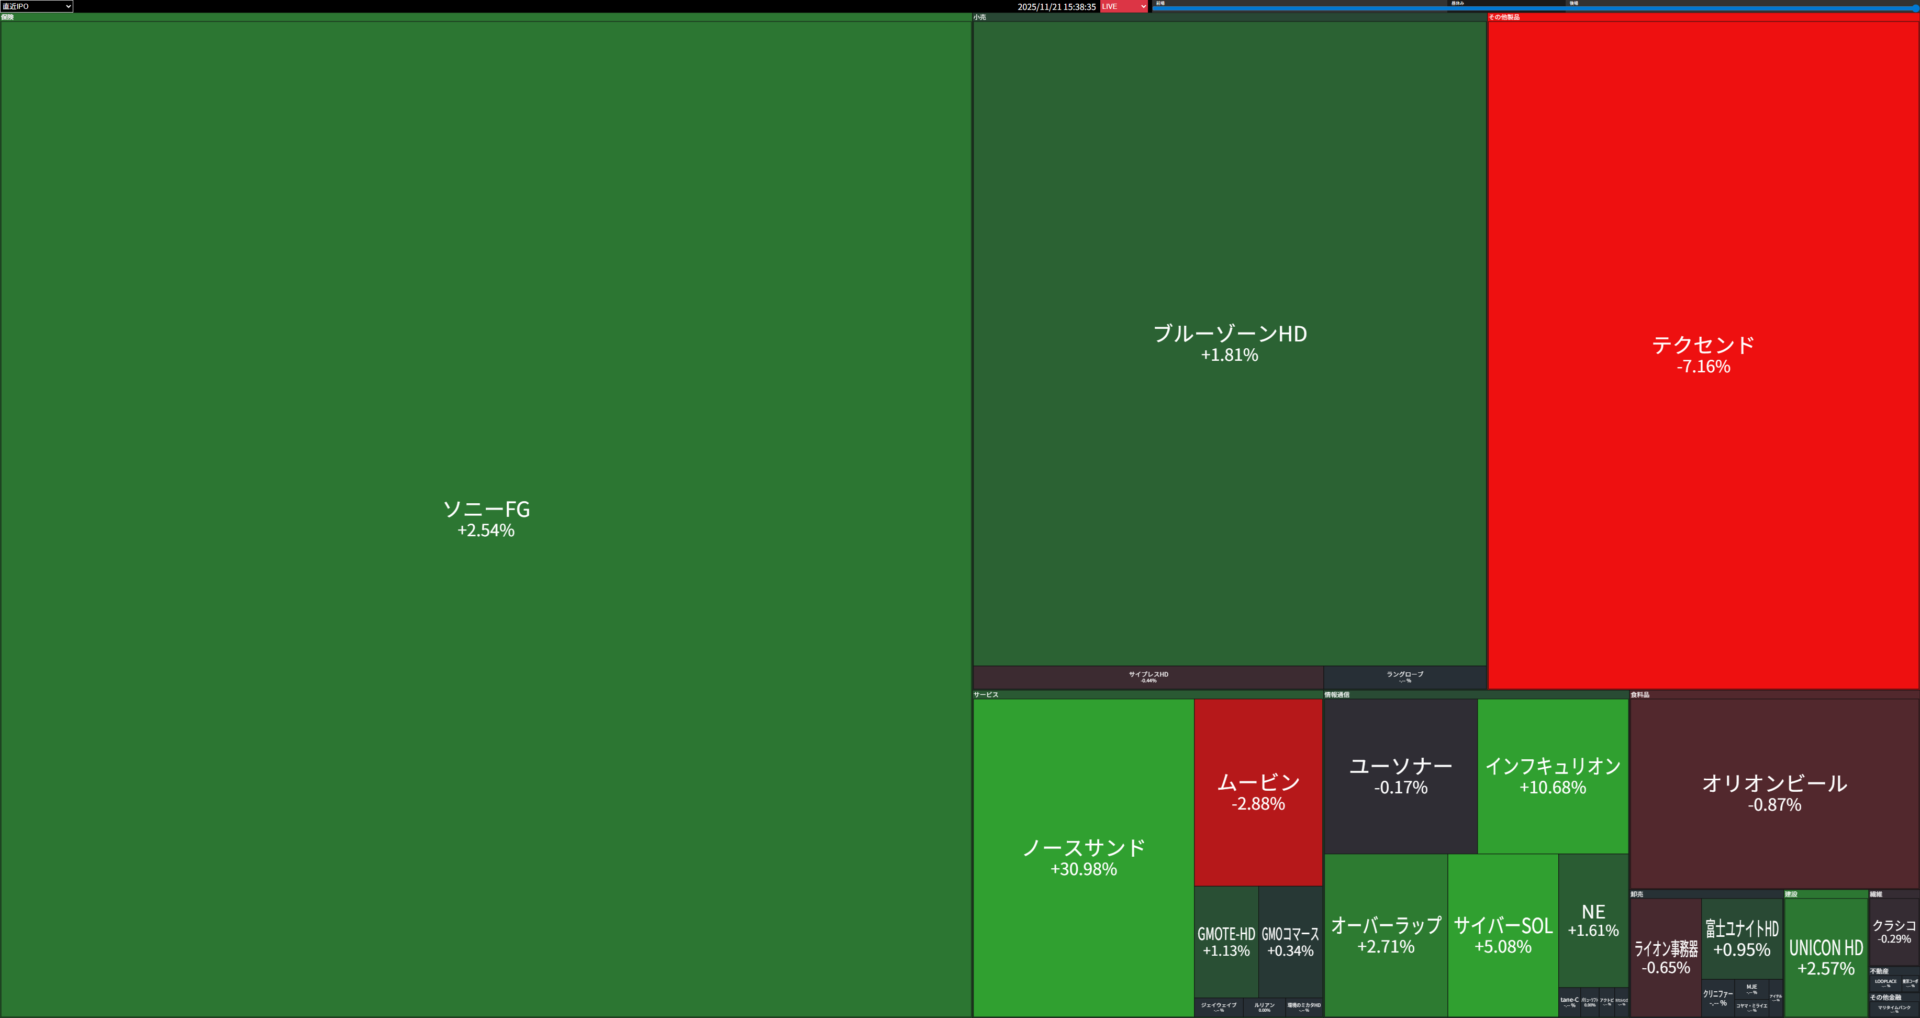This screenshot has height=1018, width=1920.
Task: Select the ソニーFG tile
Action: click(x=486, y=518)
